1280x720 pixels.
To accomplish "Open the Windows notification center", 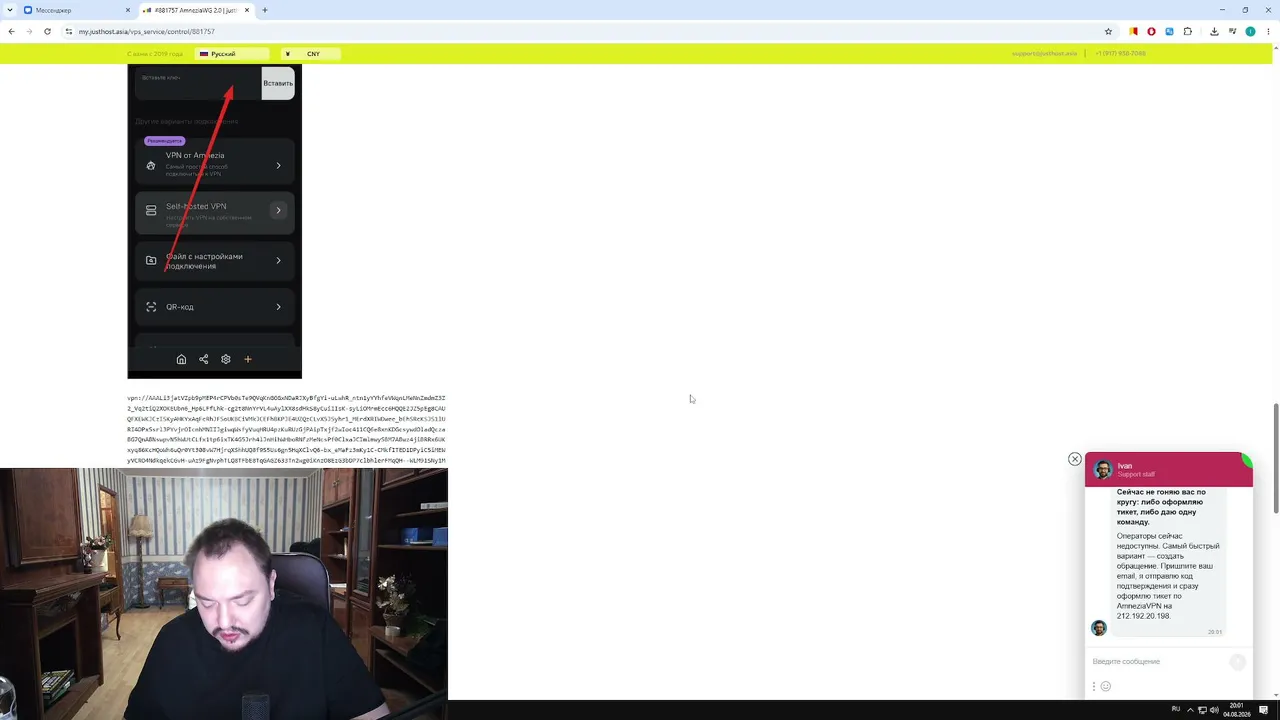I will [1264, 709].
